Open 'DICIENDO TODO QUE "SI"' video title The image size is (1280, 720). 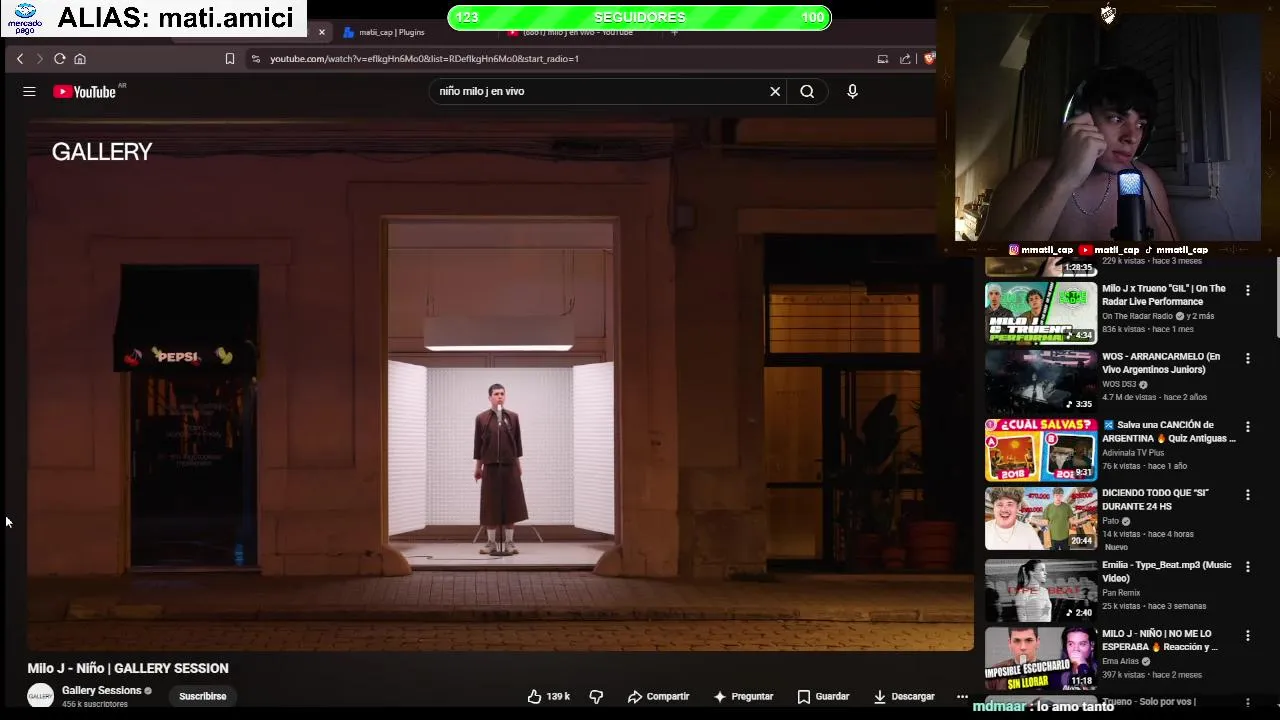(x=1156, y=500)
